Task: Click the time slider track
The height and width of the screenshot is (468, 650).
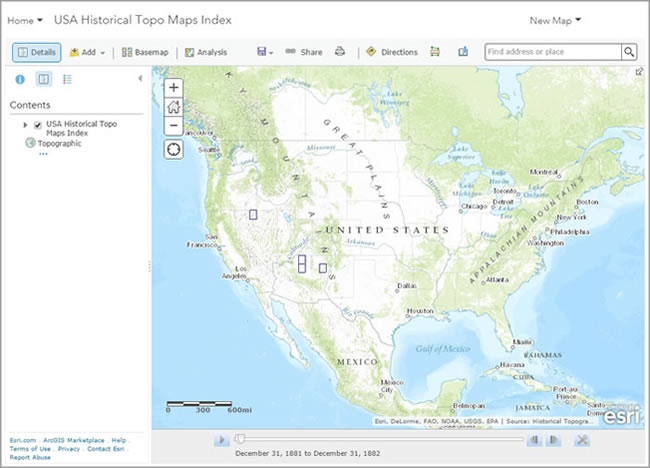Action: click(x=379, y=439)
